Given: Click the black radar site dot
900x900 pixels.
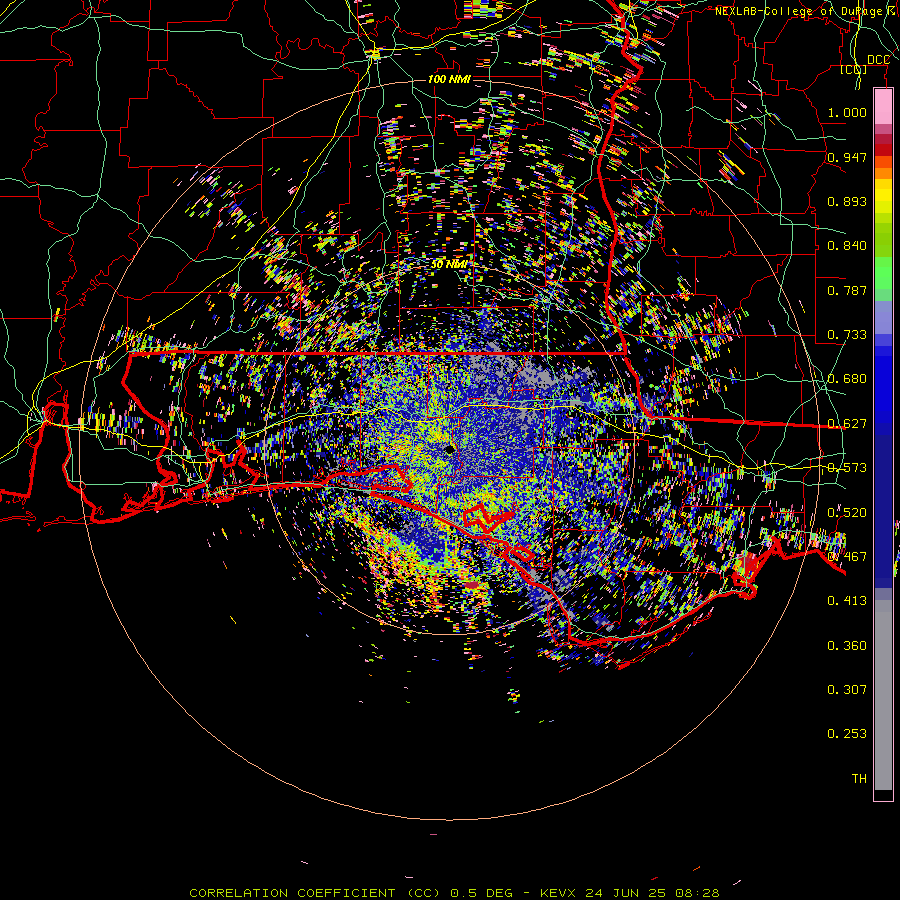Looking at the screenshot, I should (450, 449).
